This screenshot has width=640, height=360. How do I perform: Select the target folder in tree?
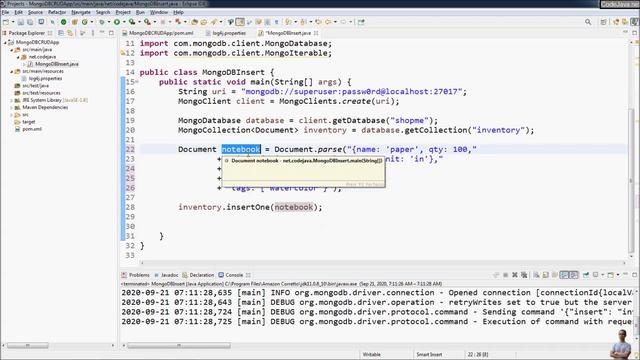(29, 122)
